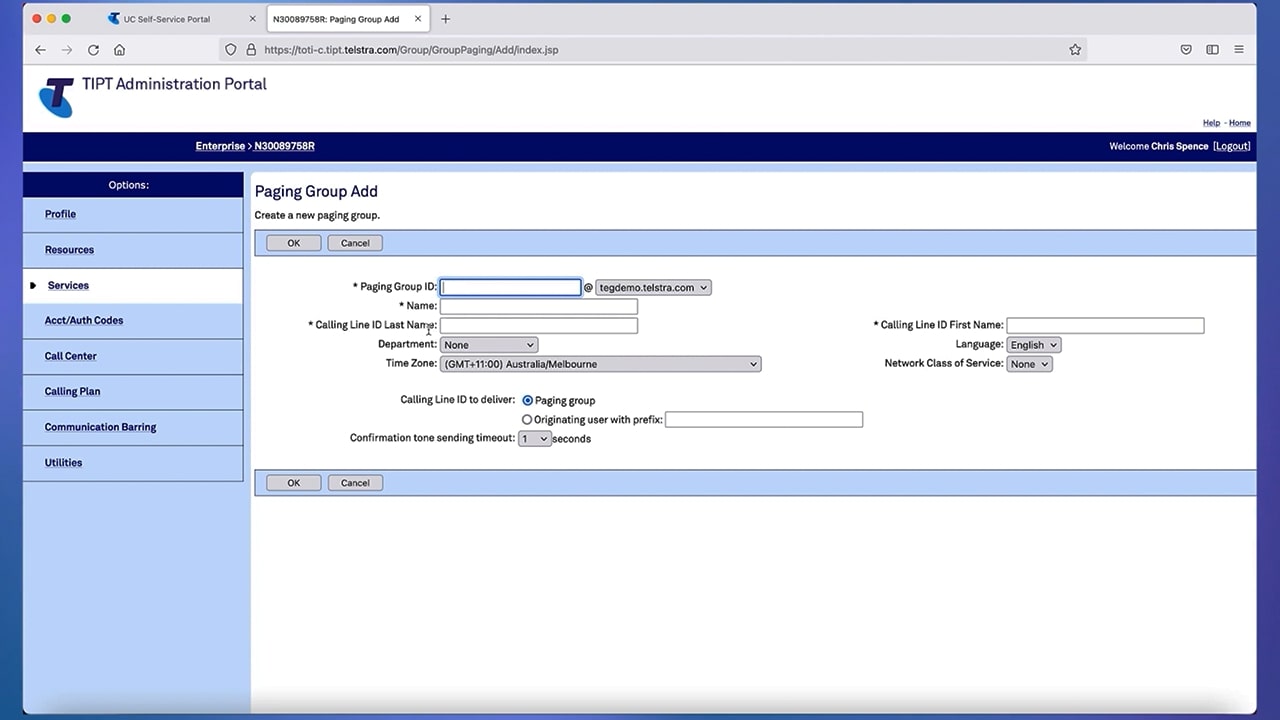Click the Pocket save icon
Viewport: 1280px width, 720px height.
click(1186, 50)
